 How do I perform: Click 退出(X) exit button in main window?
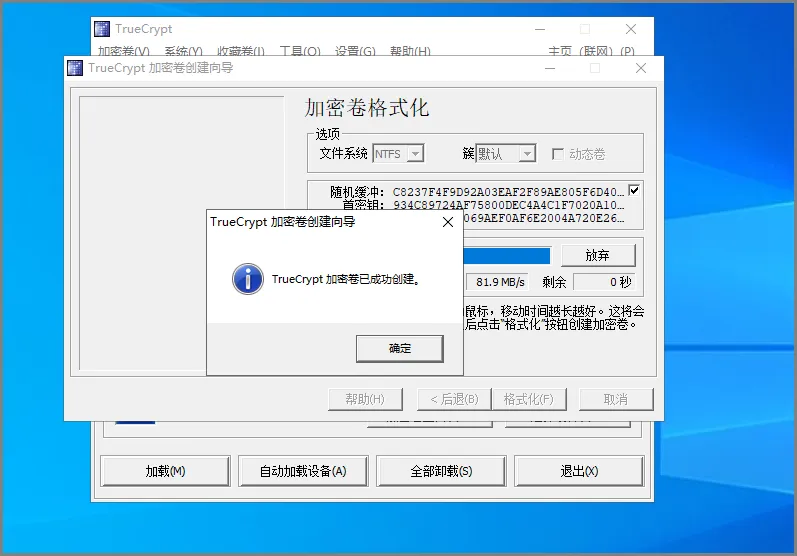point(579,471)
